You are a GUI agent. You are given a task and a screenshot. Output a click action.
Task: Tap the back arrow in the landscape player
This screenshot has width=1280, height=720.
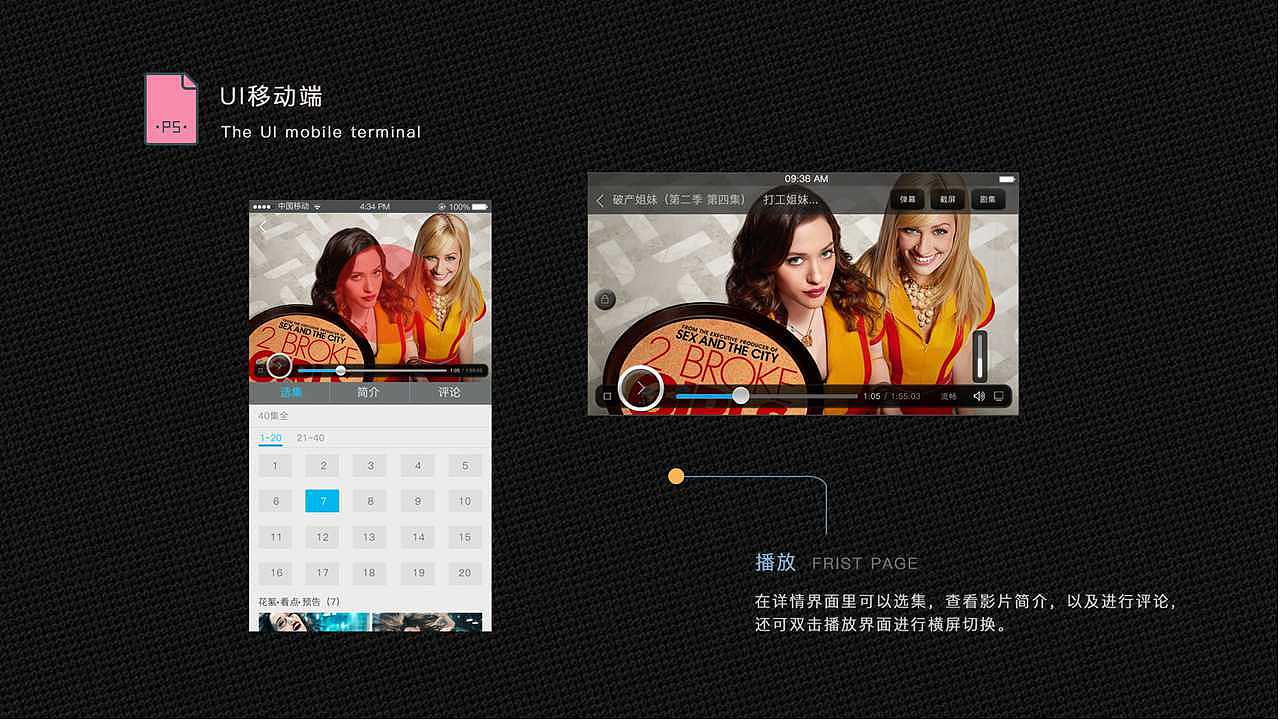click(600, 200)
